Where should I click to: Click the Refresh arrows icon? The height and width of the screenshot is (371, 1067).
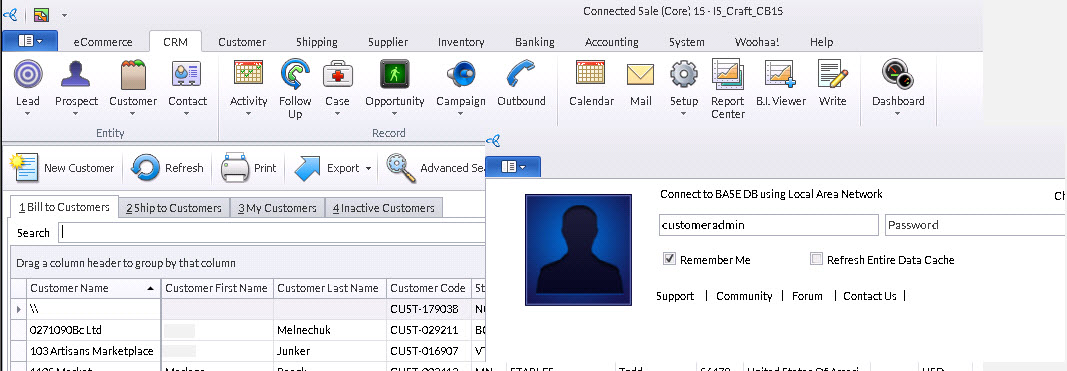point(145,167)
